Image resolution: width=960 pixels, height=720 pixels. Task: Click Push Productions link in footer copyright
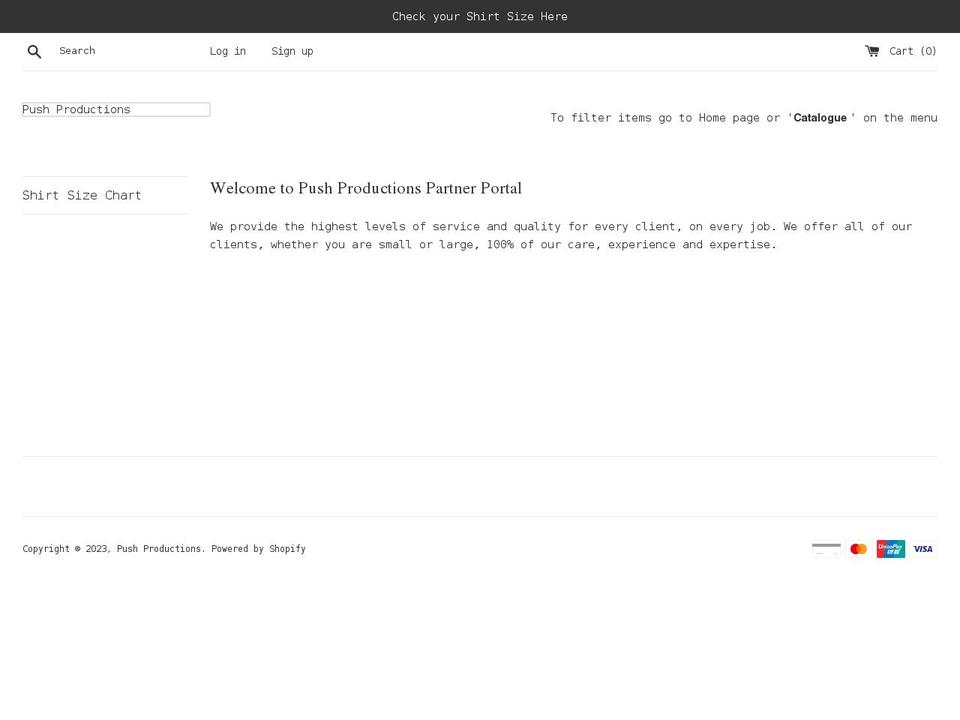tap(159, 549)
